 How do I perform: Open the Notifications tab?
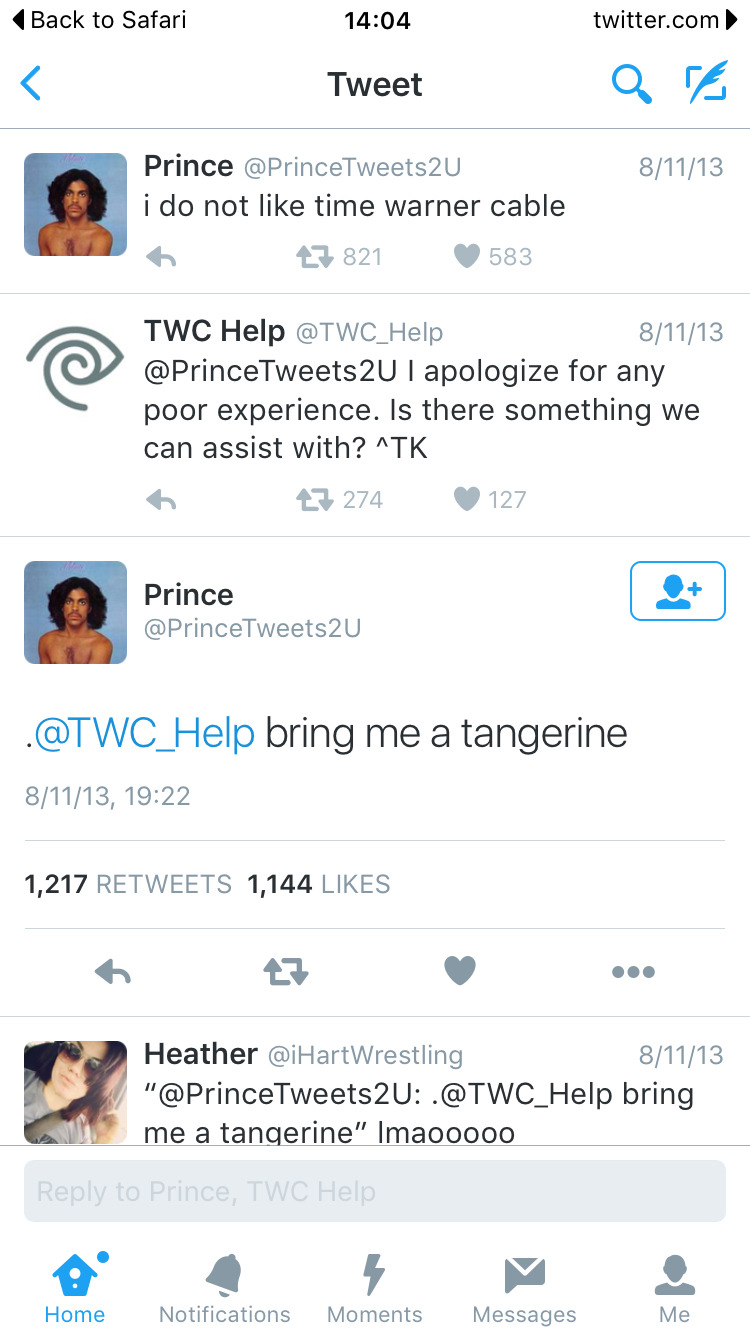click(x=225, y=1288)
